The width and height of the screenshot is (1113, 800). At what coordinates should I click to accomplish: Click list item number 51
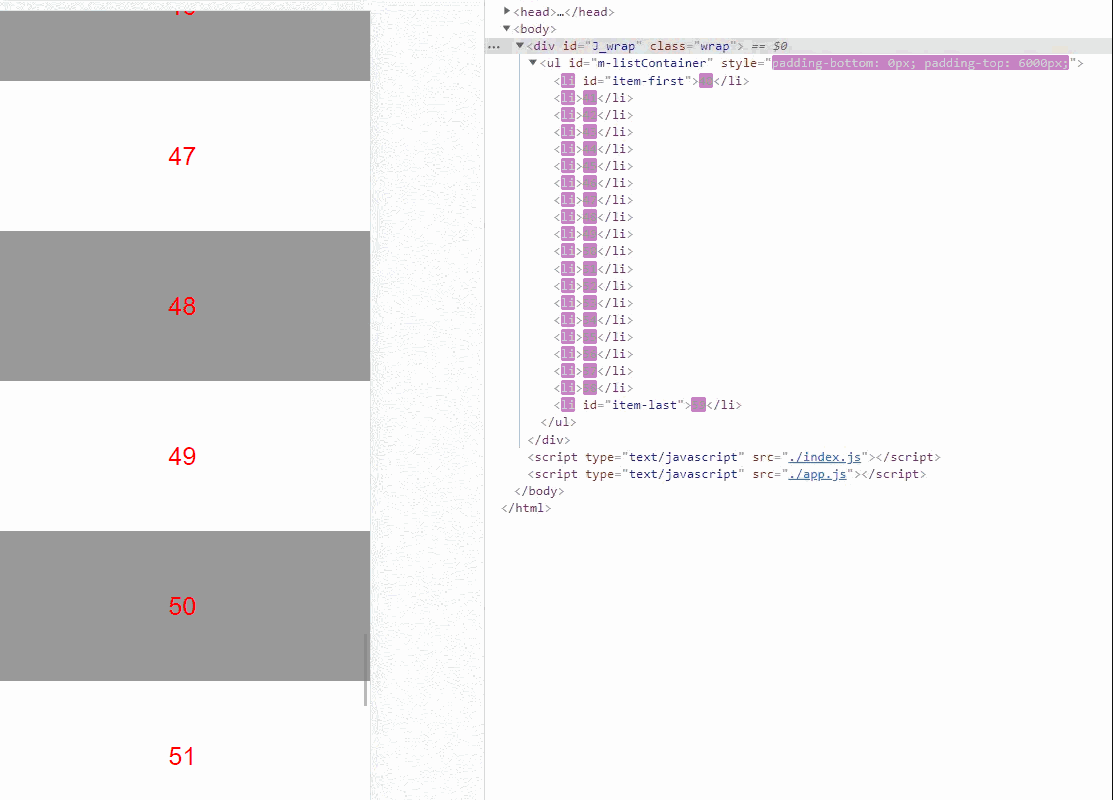tap(185, 740)
